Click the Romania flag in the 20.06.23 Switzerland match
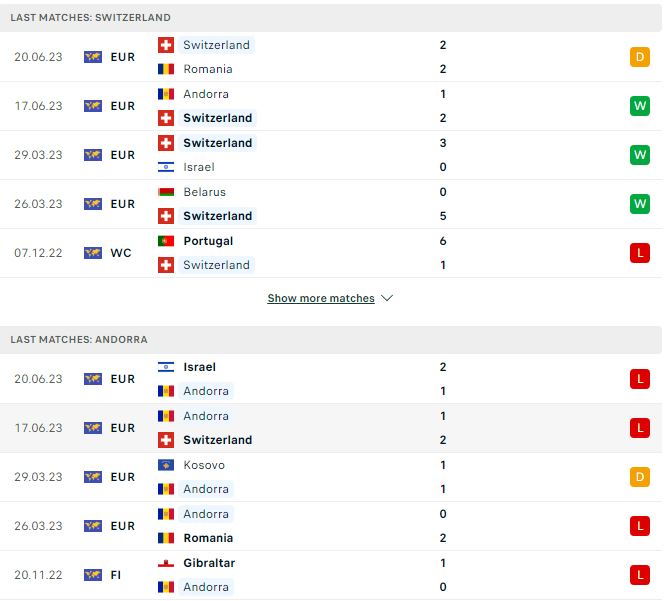This screenshot has width=671, height=601. [x=166, y=69]
